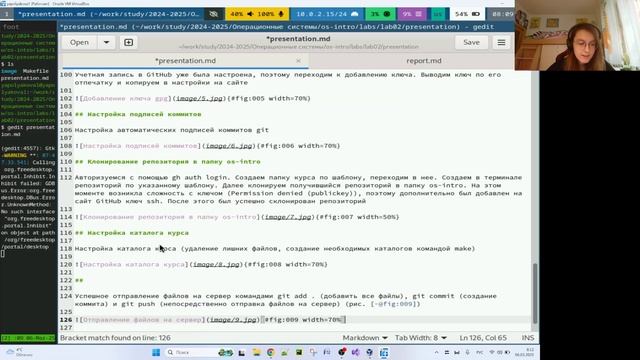The width and height of the screenshot is (640, 360).
Task: Open the VirtualBox VM taskbar icon
Action: [384, 352]
